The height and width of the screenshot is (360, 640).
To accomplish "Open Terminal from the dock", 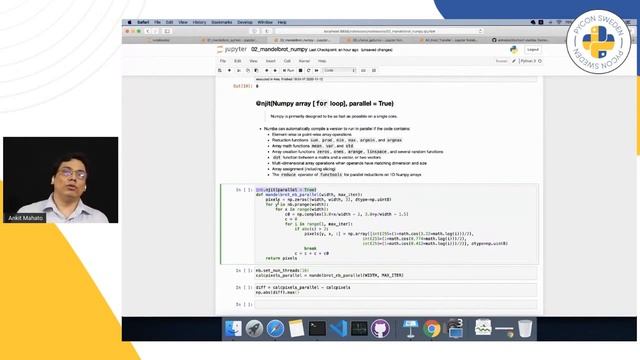I will (x=317, y=329).
